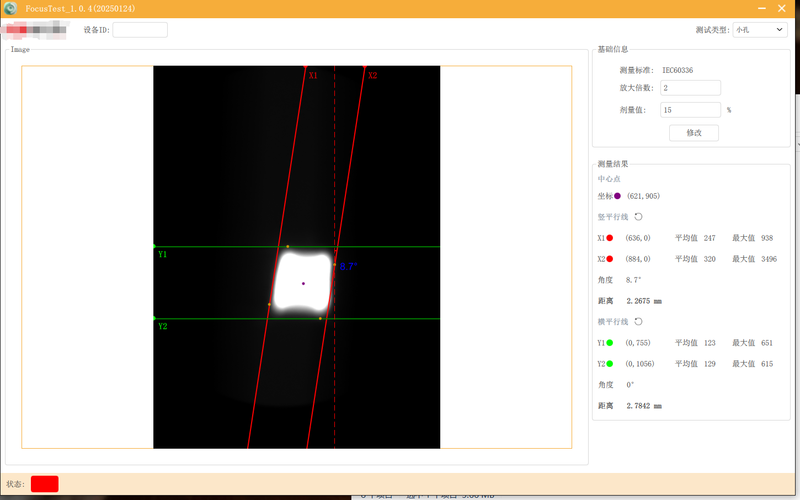Click the green Y1 marker dot in results
The height and width of the screenshot is (500, 800).
coord(609,343)
